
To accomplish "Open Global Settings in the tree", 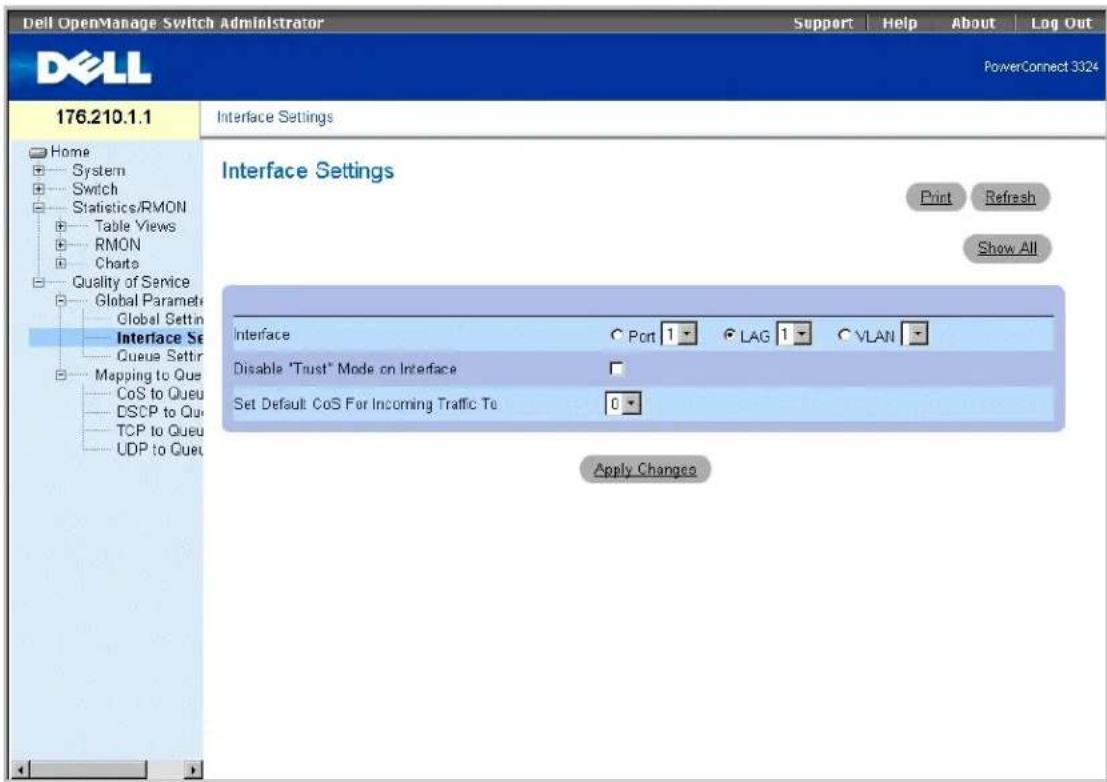I will coord(160,320).
